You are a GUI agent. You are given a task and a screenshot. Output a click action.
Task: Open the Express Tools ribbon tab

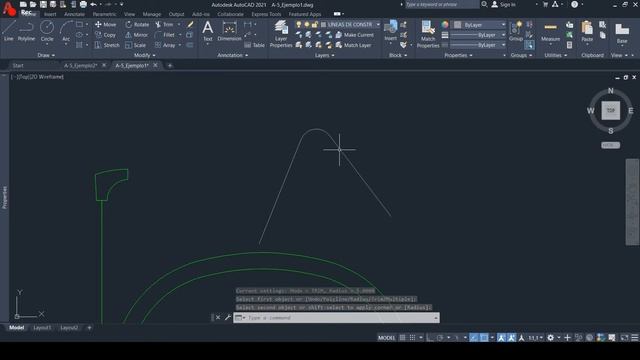click(x=266, y=14)
